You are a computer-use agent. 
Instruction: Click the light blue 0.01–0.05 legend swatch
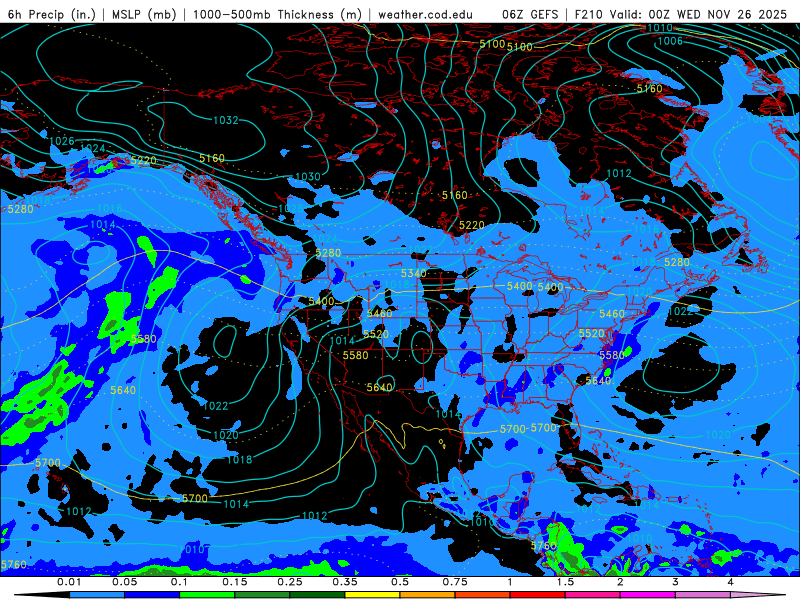pyautogui.click(x=97, y=595)
